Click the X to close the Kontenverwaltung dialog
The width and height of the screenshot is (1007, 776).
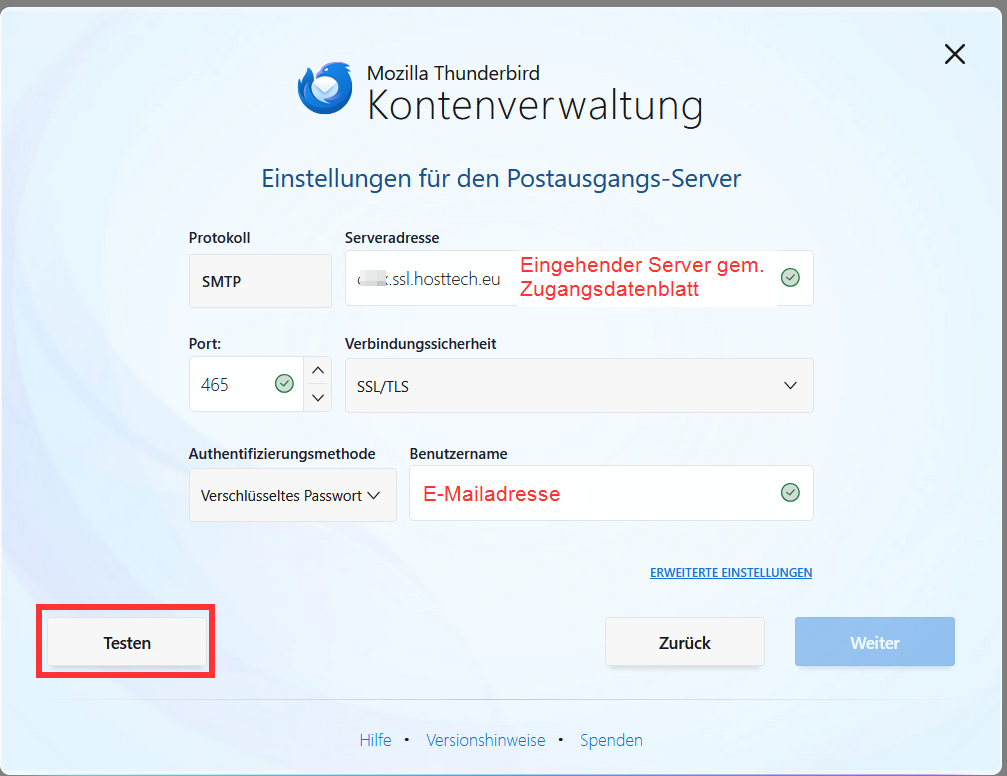(954, 54)
